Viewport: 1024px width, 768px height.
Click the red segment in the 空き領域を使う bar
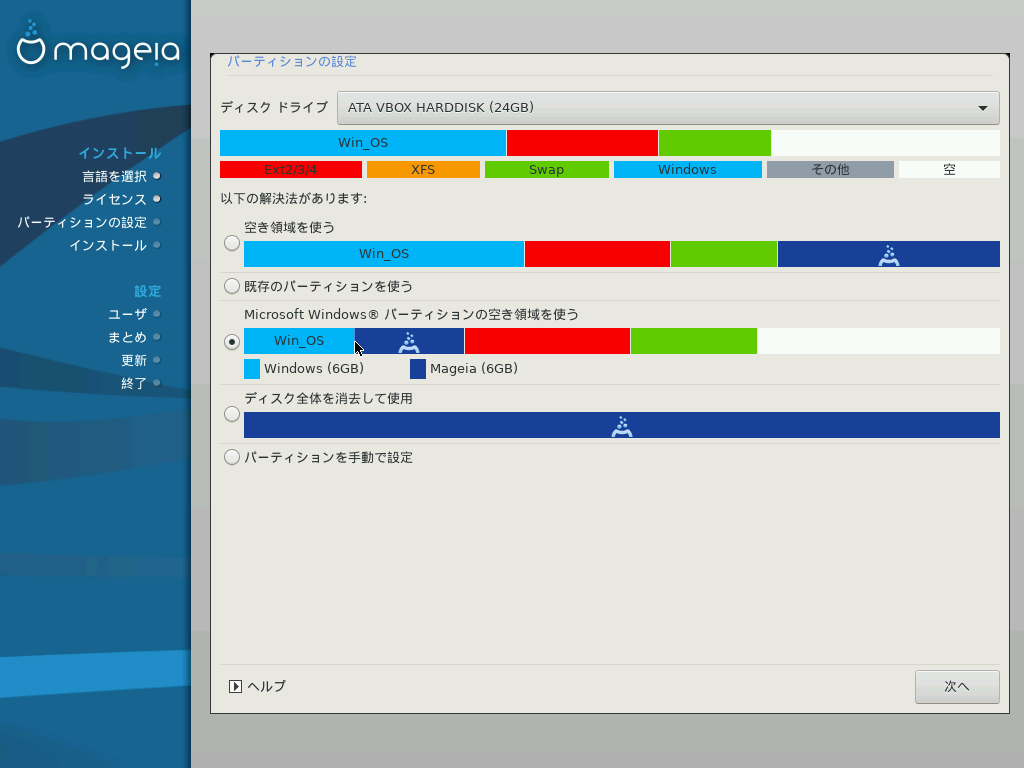tap(598, 254)
